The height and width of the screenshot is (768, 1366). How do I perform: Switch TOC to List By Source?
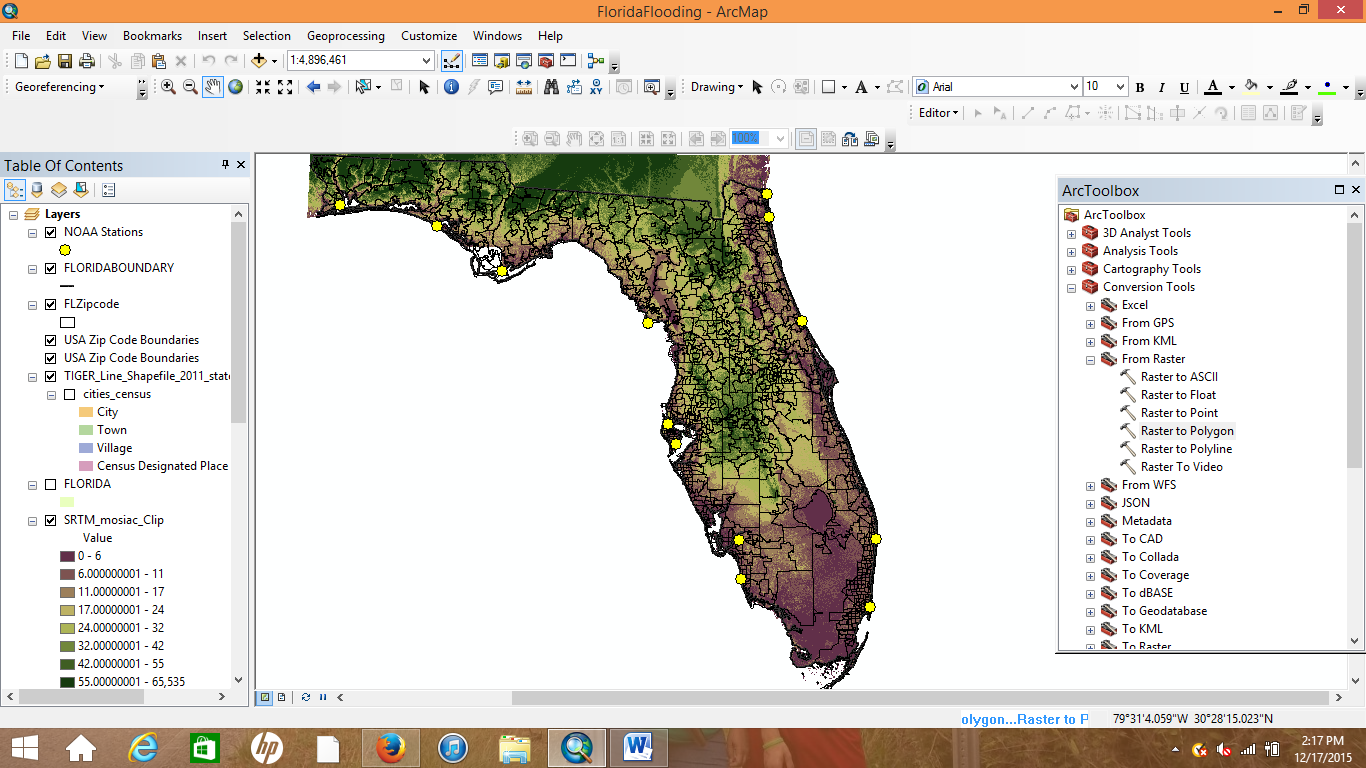point(37,189)
